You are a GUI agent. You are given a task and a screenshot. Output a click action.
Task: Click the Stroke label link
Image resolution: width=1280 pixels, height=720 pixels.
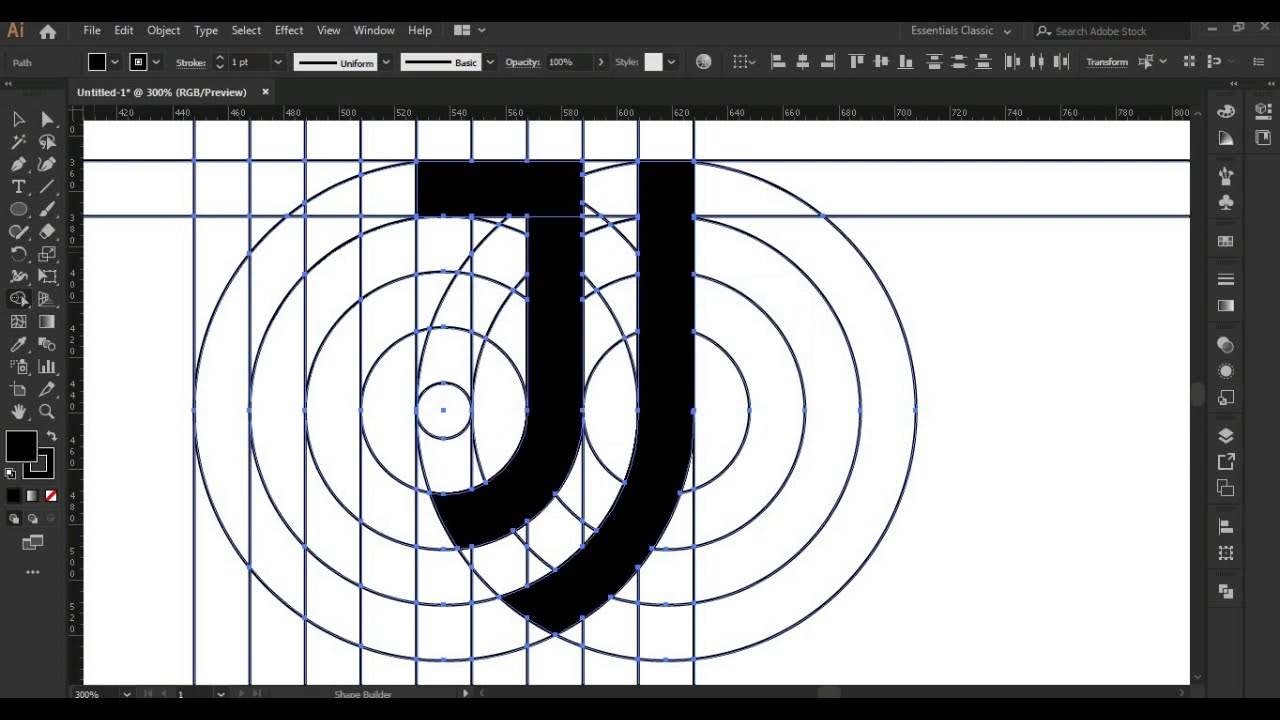191,62
